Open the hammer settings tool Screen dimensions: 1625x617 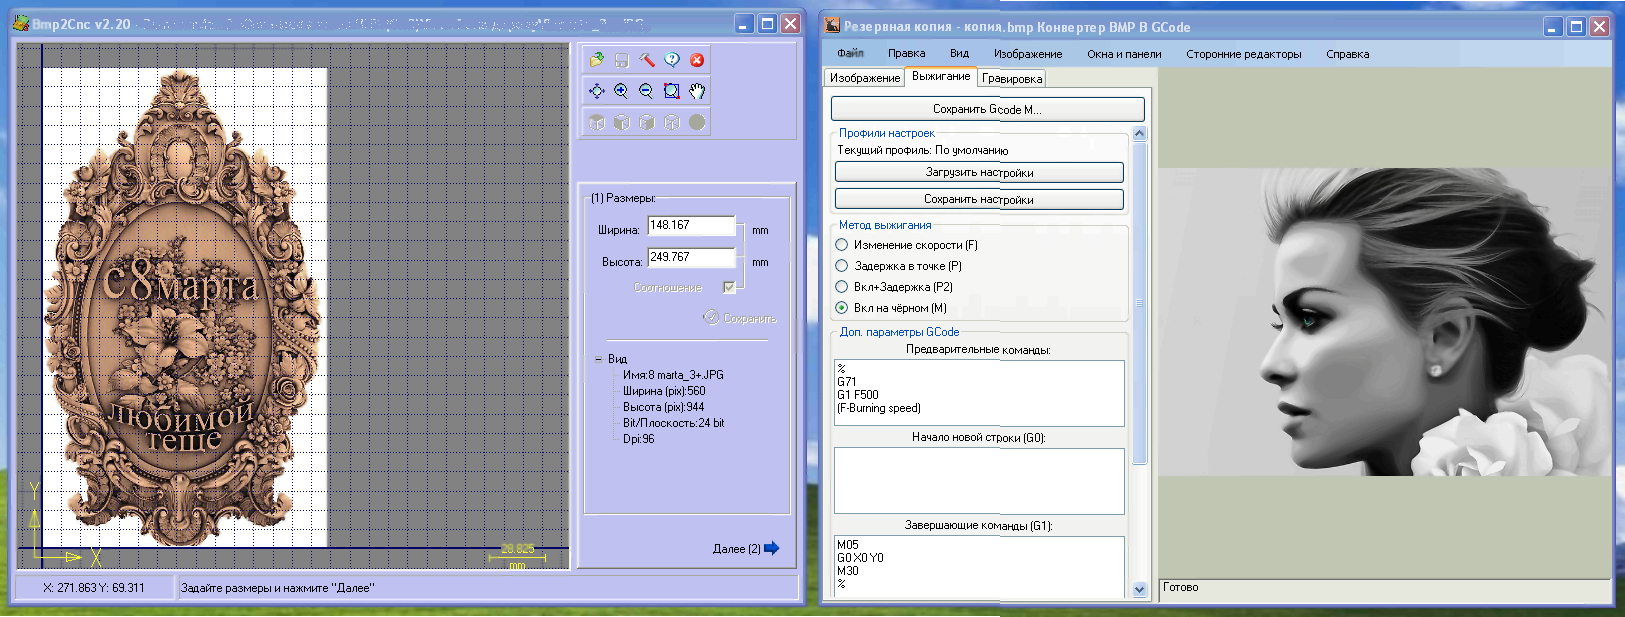pyautogui.click(x=647, y=60)
